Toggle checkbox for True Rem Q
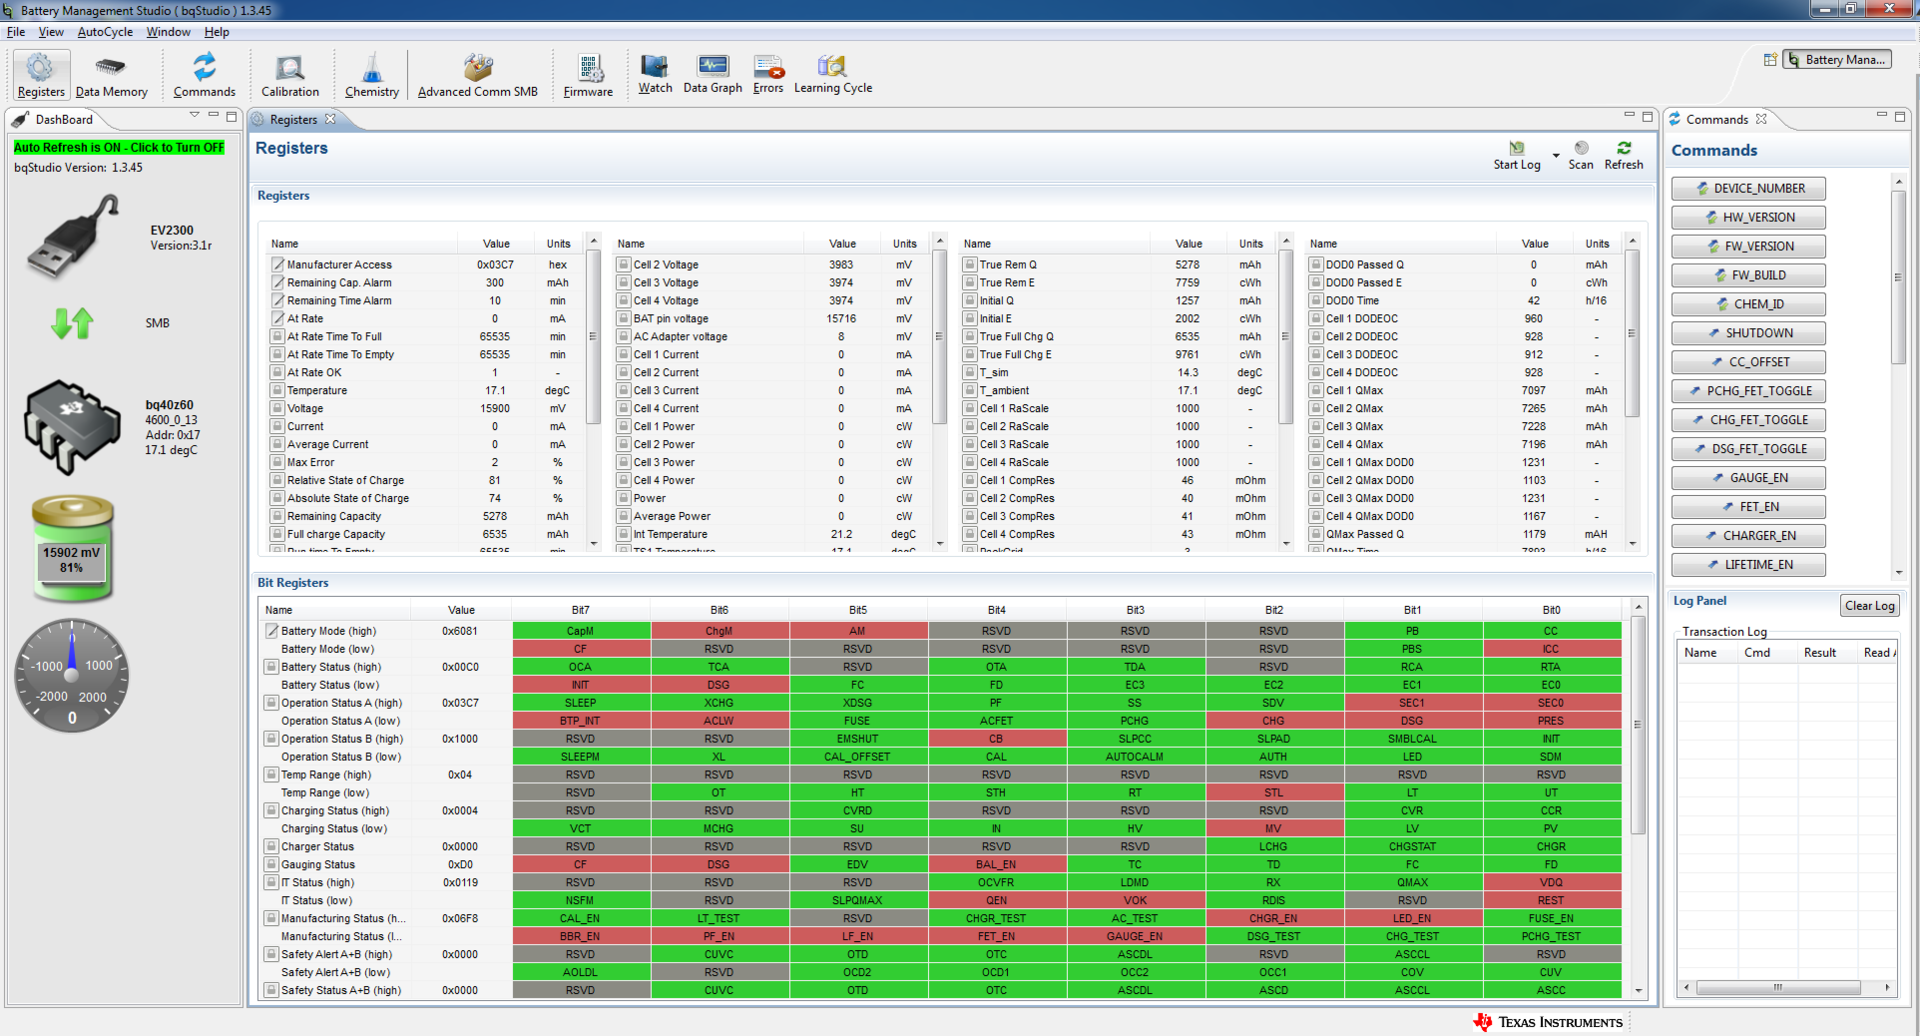The width and height of the screenshot is (1920, 1036). pyautogui.click(x=969, y=264)
